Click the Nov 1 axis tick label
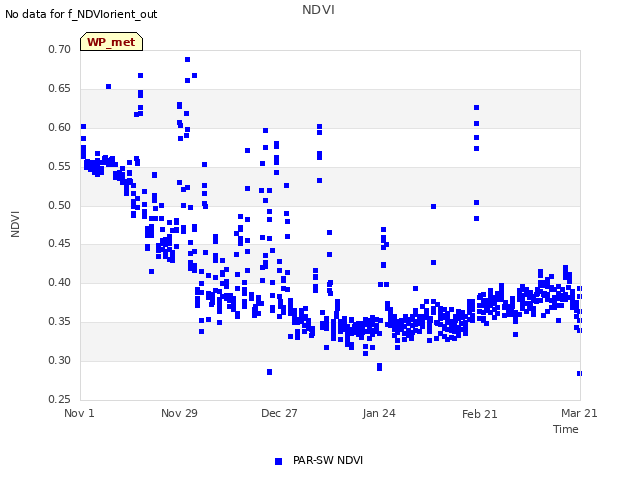The height and width of the screenshot is (480, 640). coord(79,413)
